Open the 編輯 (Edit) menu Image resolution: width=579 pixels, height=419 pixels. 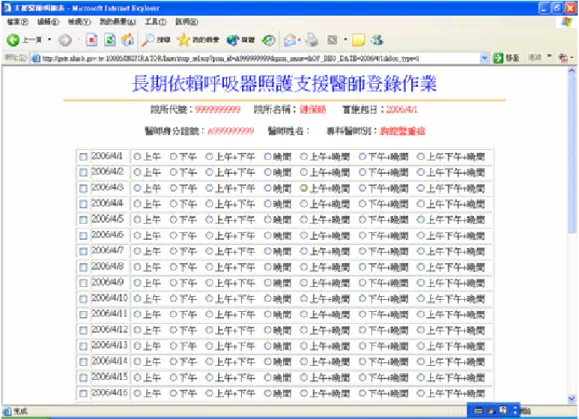tap(48, 22)
